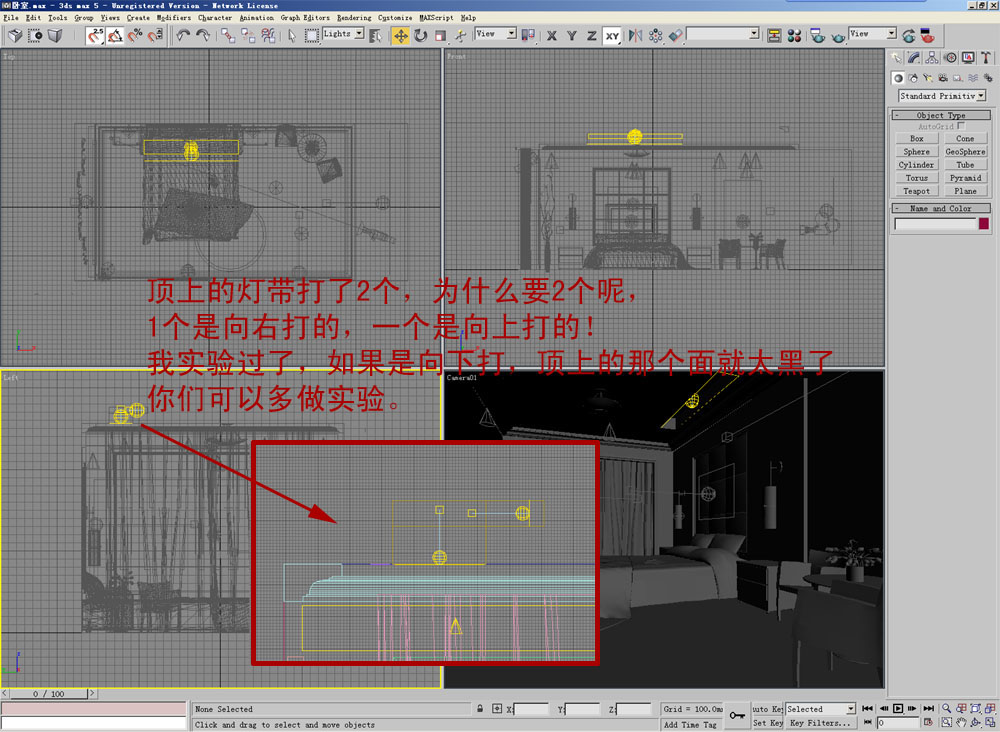This screenshot has width=1000, height=732.
Task: Toggle the Percent Snap button
Action: coord(135,36)
